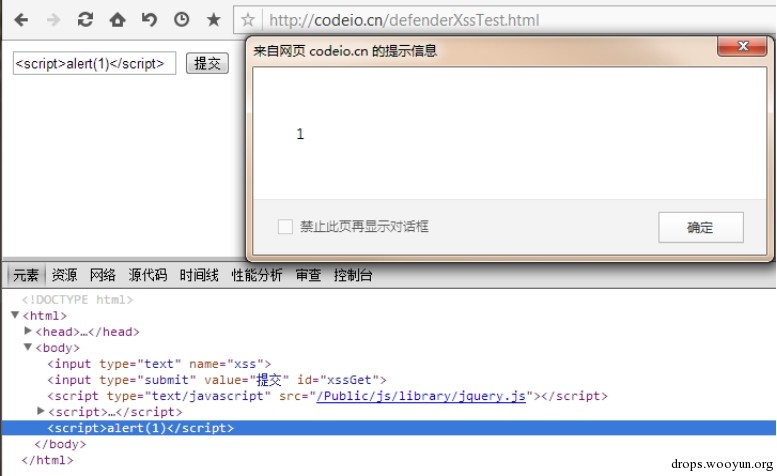Focus the xss text input field

pos(94,63)
